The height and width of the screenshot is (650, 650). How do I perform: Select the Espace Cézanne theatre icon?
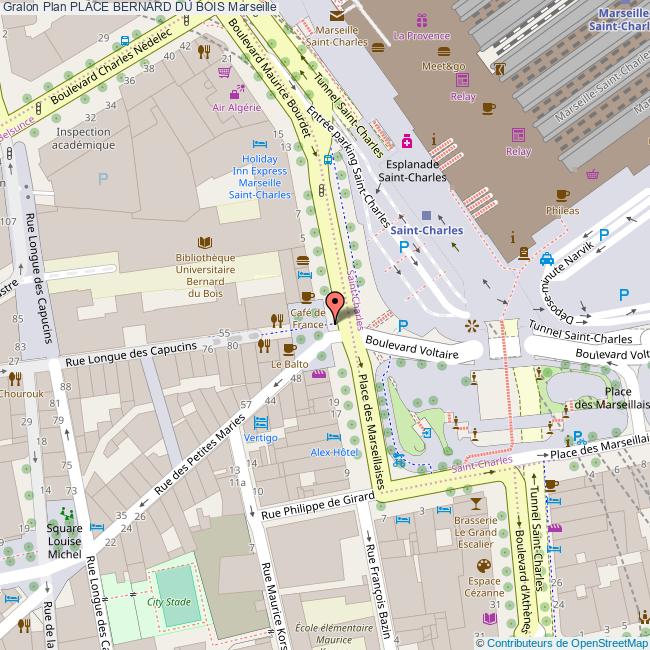[484, 565]
